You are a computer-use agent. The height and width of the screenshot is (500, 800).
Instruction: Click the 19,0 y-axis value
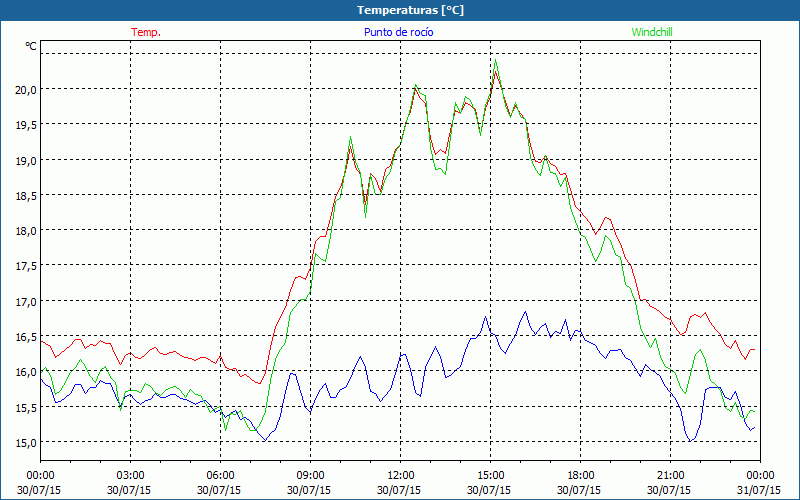27,160
